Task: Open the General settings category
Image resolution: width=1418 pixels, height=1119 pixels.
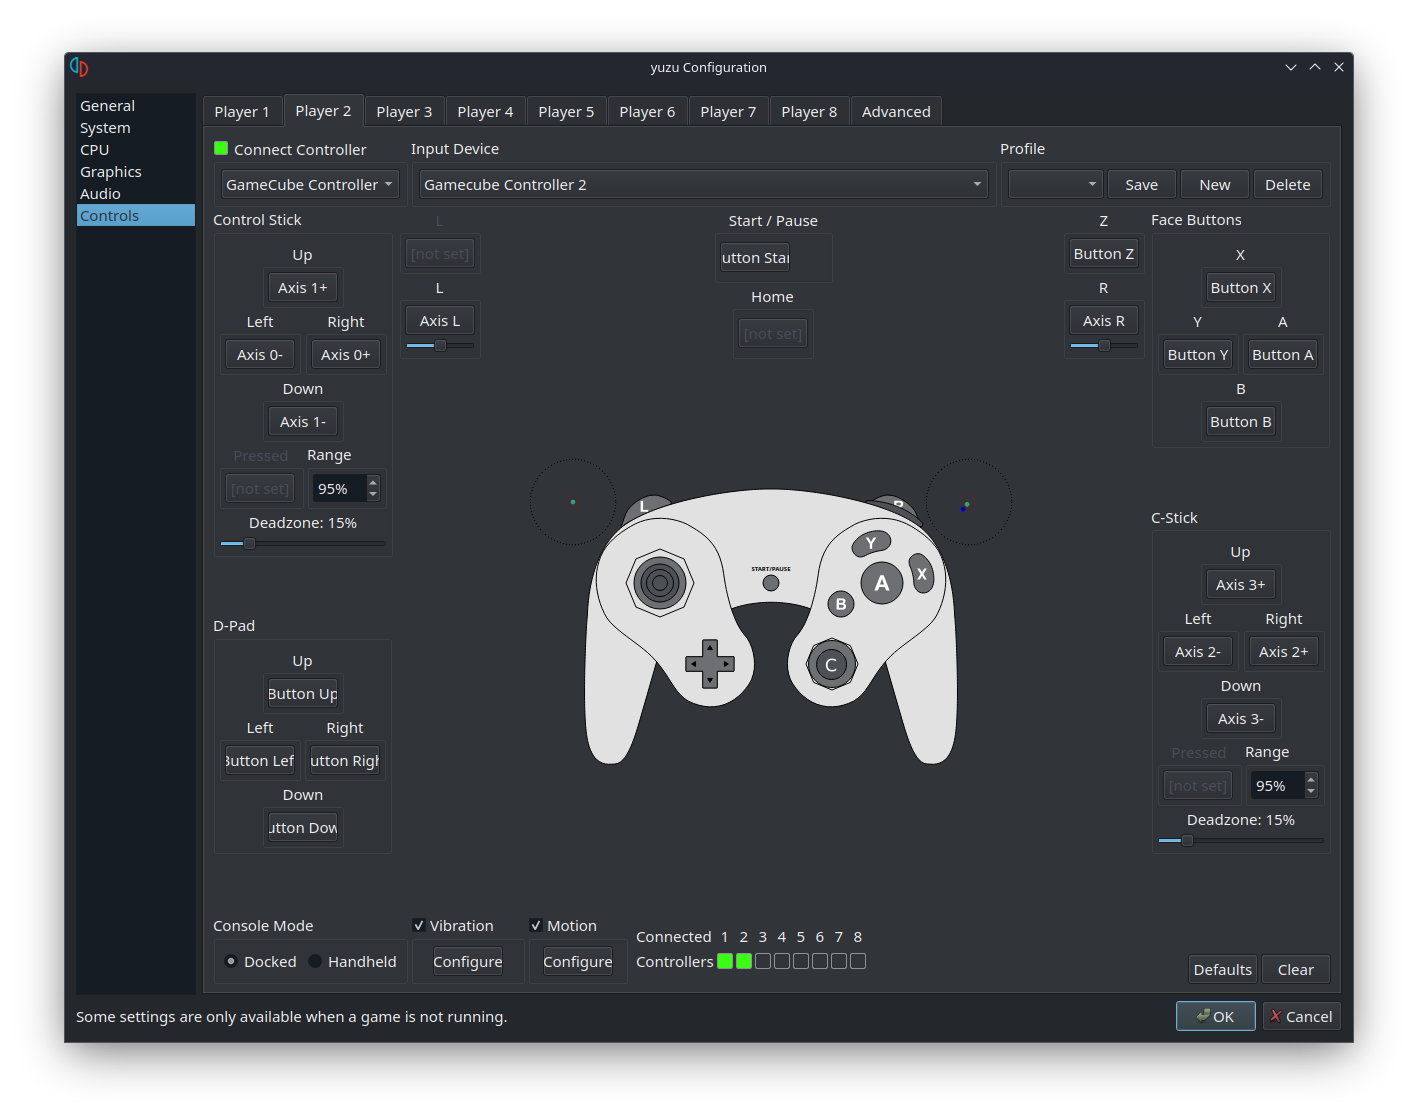Action: click(136, 106)
